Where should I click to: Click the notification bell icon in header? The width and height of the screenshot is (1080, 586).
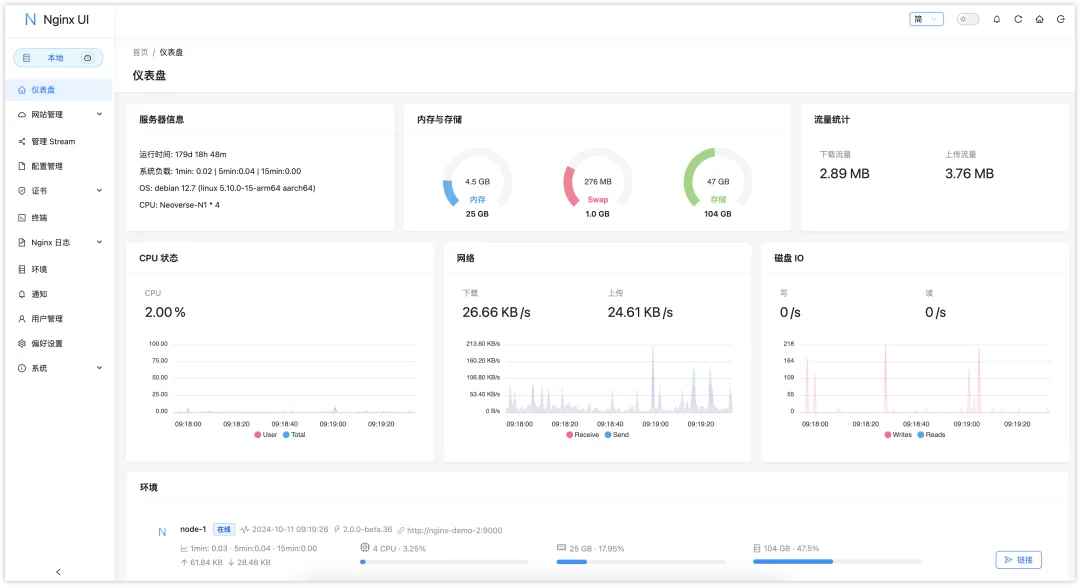[x=996, y=19]
